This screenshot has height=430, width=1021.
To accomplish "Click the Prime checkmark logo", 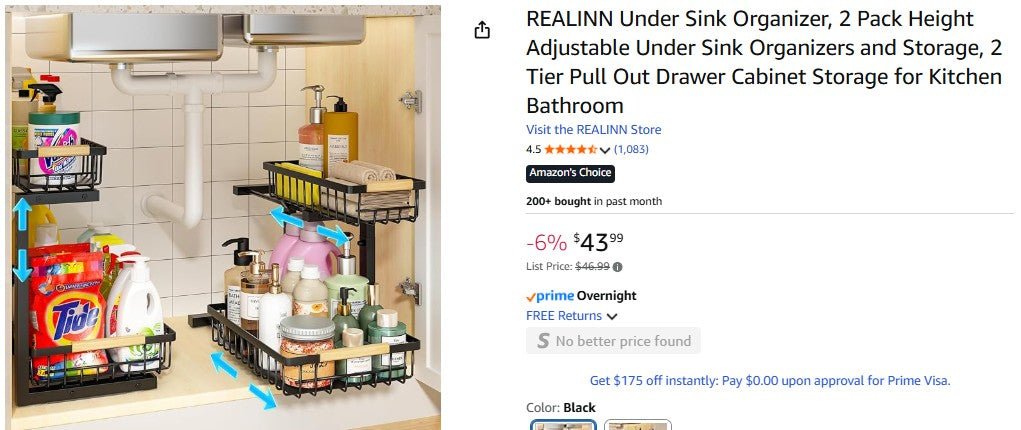I will [550, 296].
